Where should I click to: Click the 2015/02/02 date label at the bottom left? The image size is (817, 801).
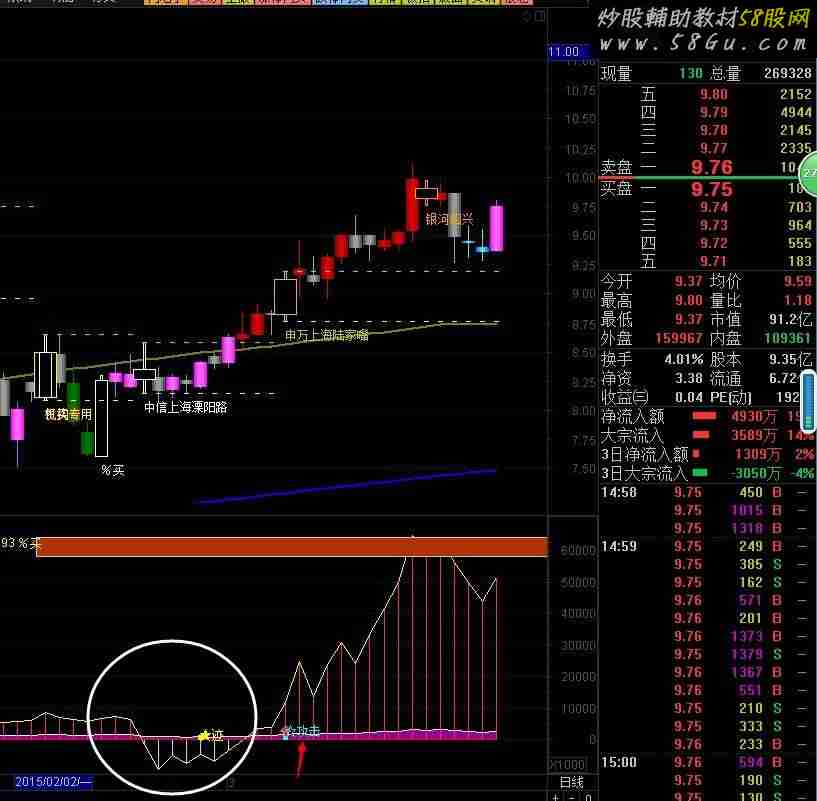[x=53, y=782]
